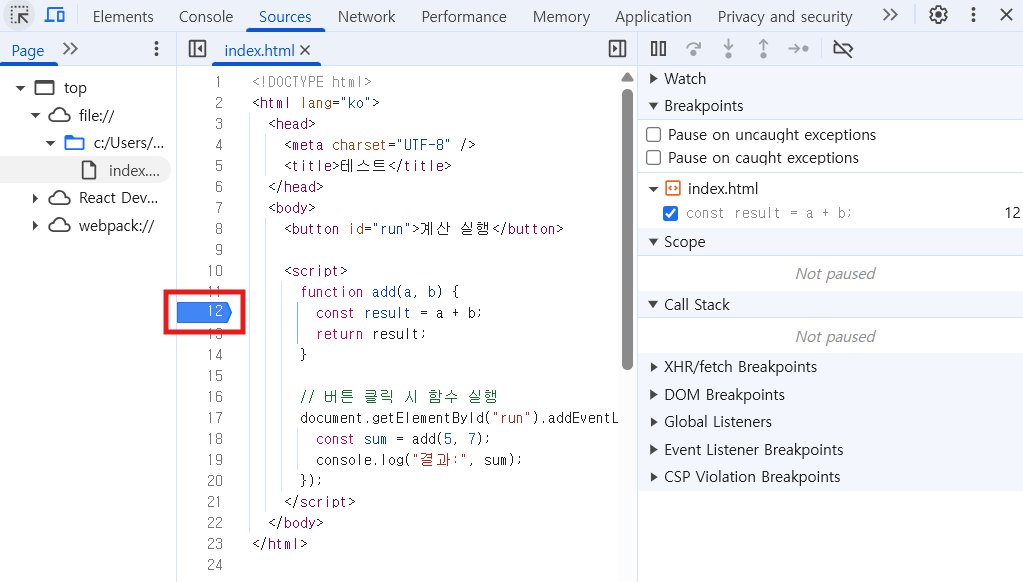1023x582 pixels.
Task: Jump to breakpoint code const result
Action: pyautogui.click(x=769, y=213)
